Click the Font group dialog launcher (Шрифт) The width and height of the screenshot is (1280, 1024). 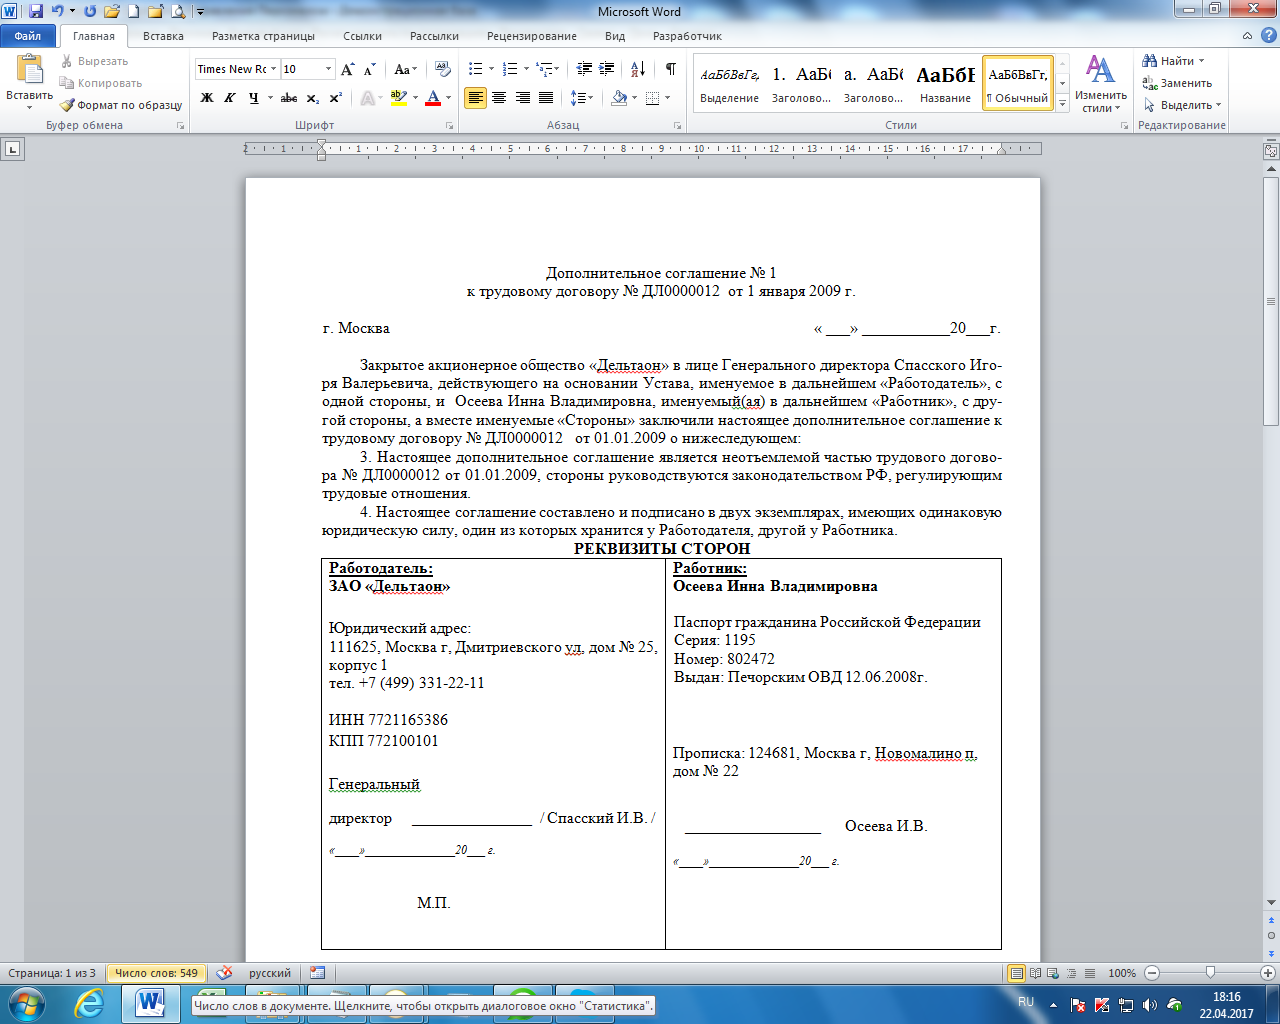pos(449,126)
